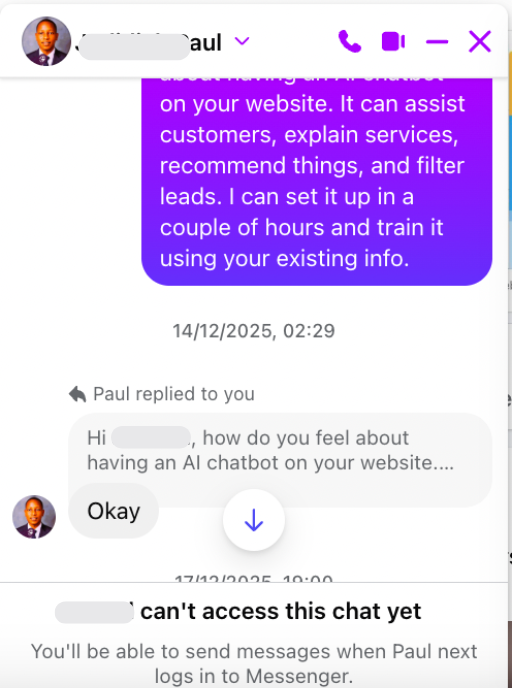The height and width of the screenshot is (688, 512).
Task: Click the purple AI chatbot message bubble
Action: [317, 181]
